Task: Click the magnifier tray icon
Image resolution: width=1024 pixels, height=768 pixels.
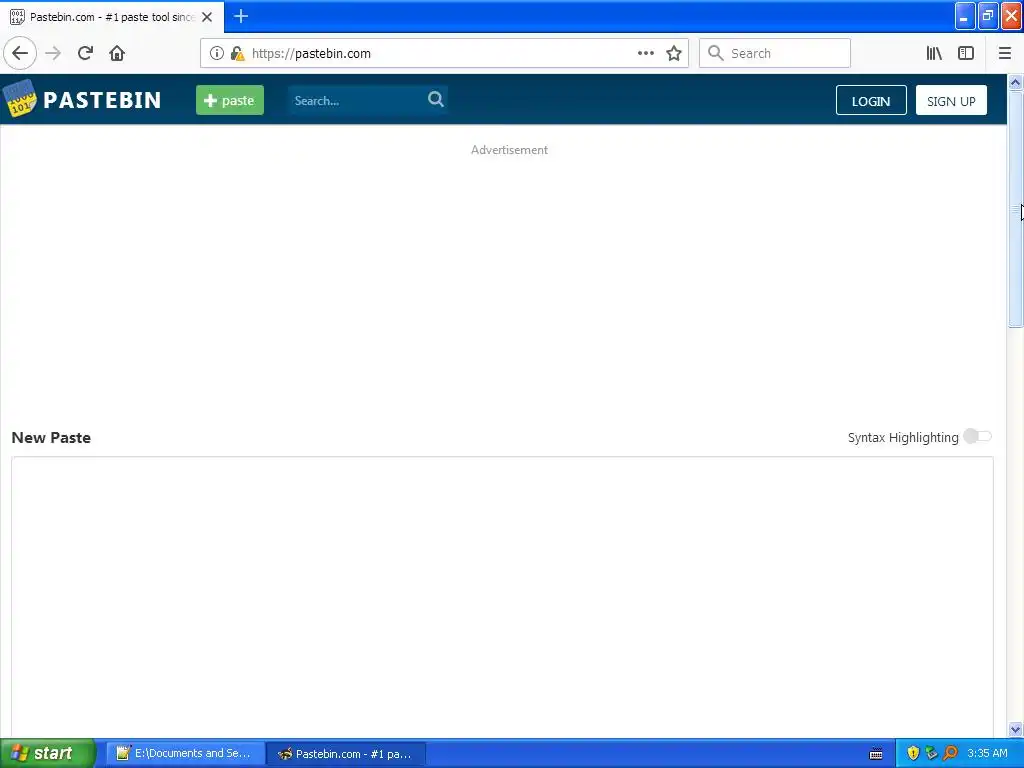Action: [x=950, y=753]
